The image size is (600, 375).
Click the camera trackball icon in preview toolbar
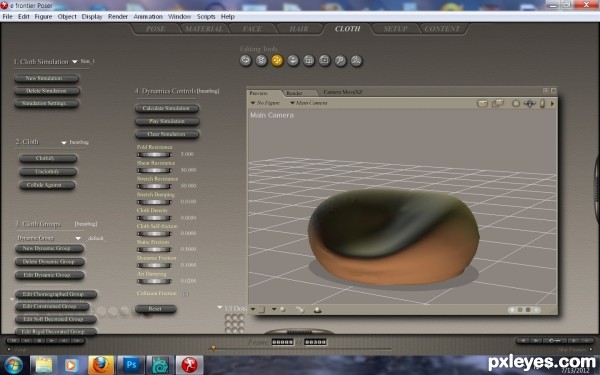[x=516, y=103]
